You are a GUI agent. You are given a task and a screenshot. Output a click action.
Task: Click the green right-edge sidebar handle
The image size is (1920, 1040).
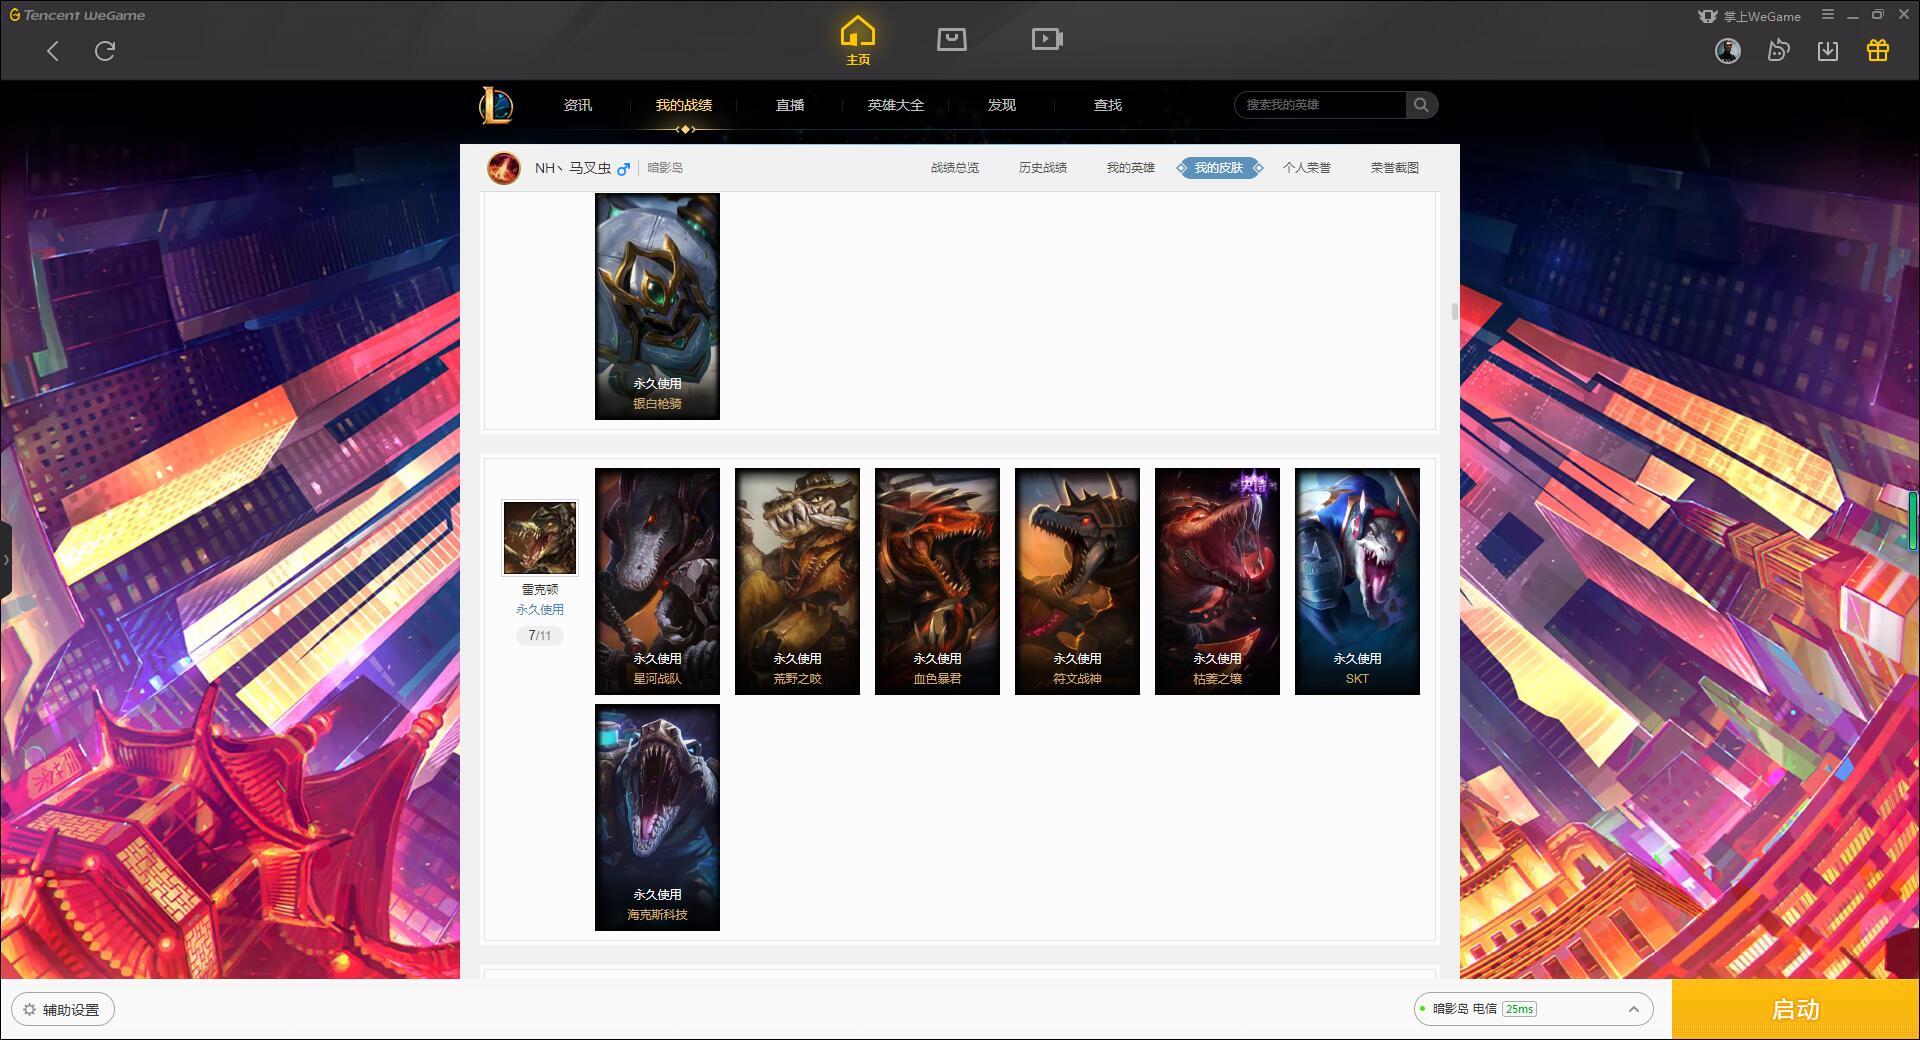[x=1913, y=519]
